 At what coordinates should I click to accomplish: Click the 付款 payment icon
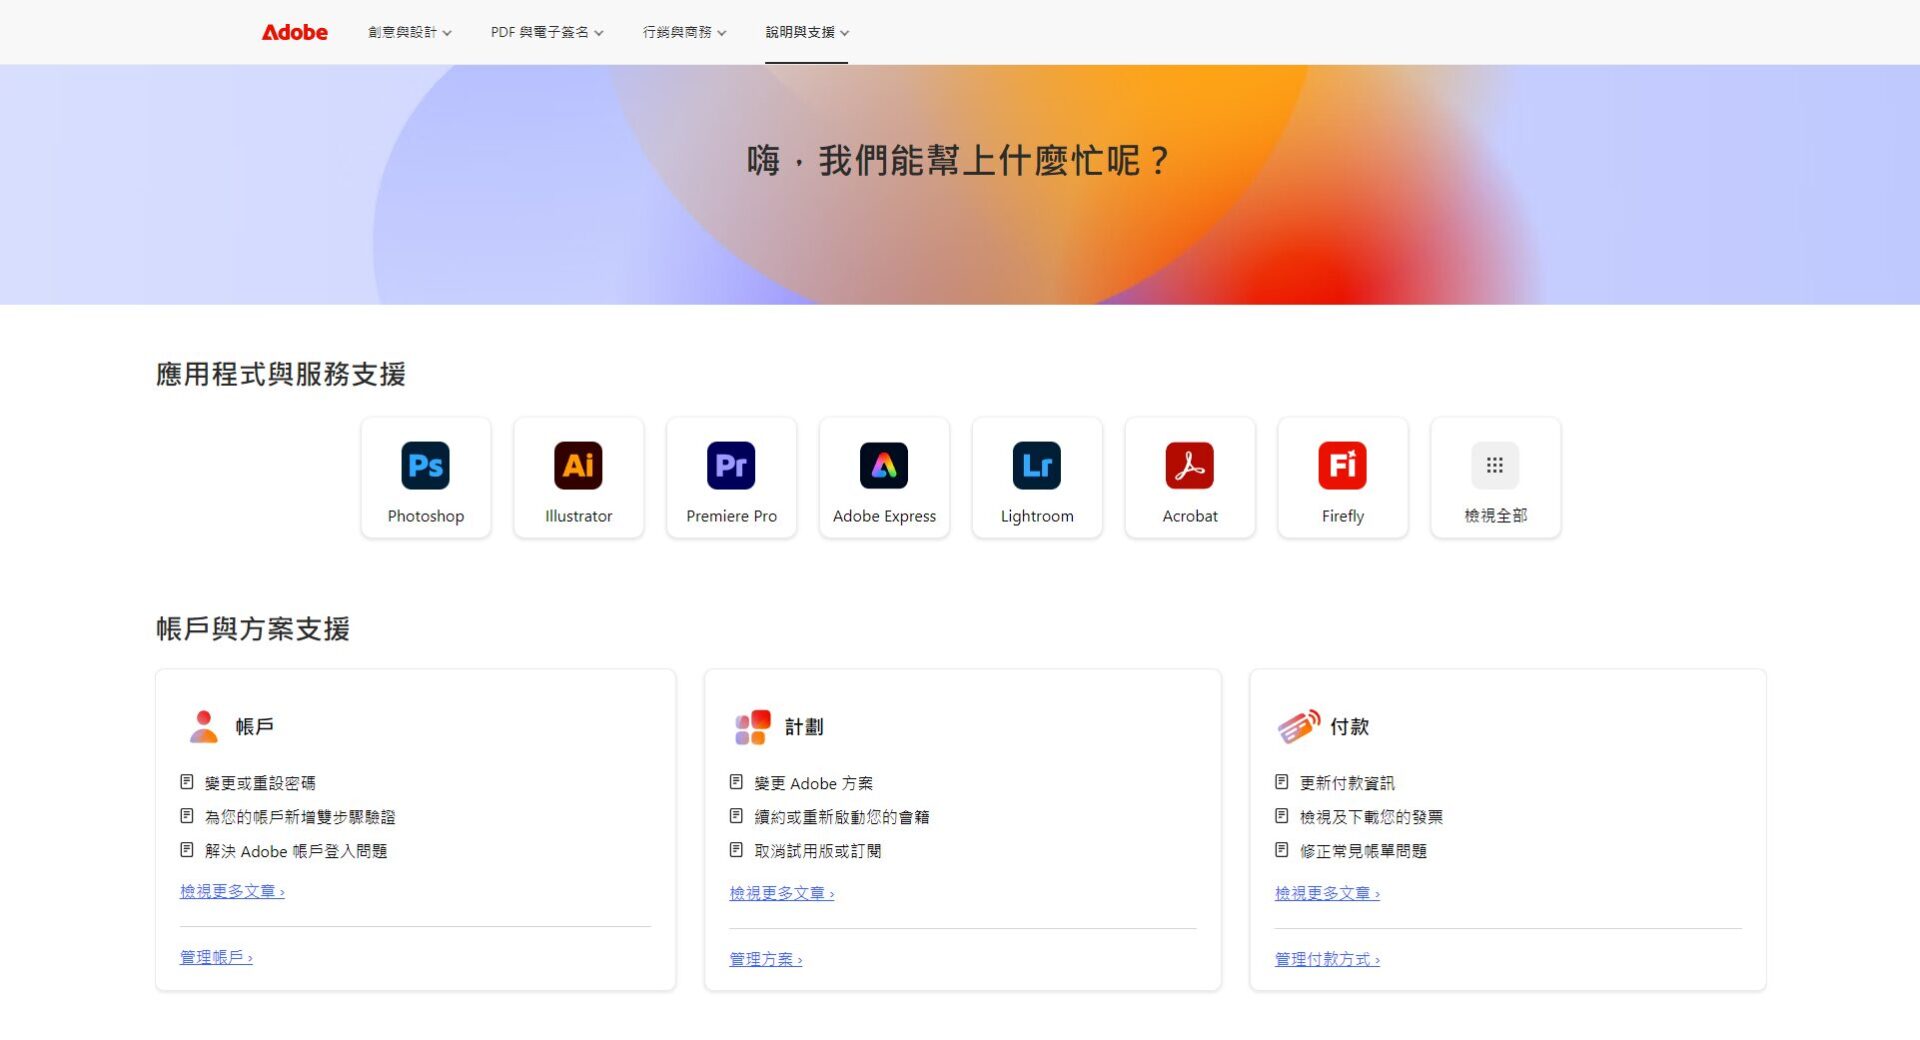1298,726
